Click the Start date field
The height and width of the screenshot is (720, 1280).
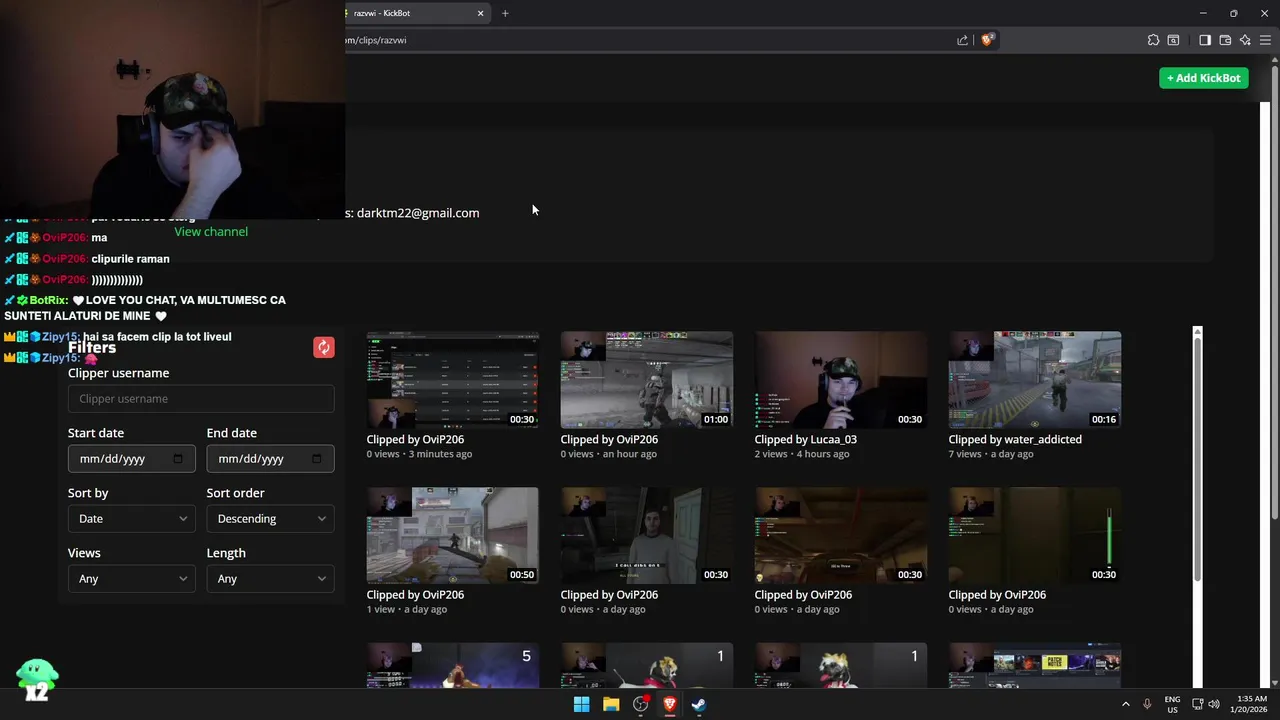click(x=131, y=458)
